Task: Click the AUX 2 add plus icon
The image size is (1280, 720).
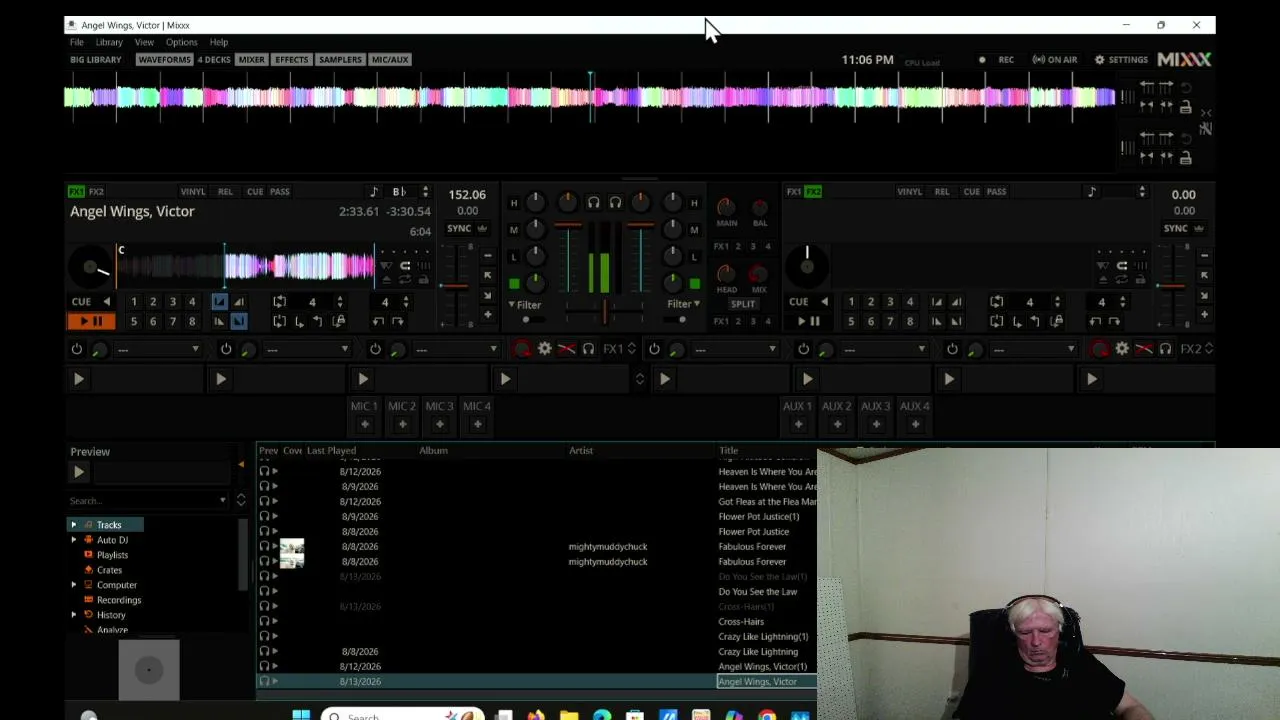Action: (x=836, y=424)
